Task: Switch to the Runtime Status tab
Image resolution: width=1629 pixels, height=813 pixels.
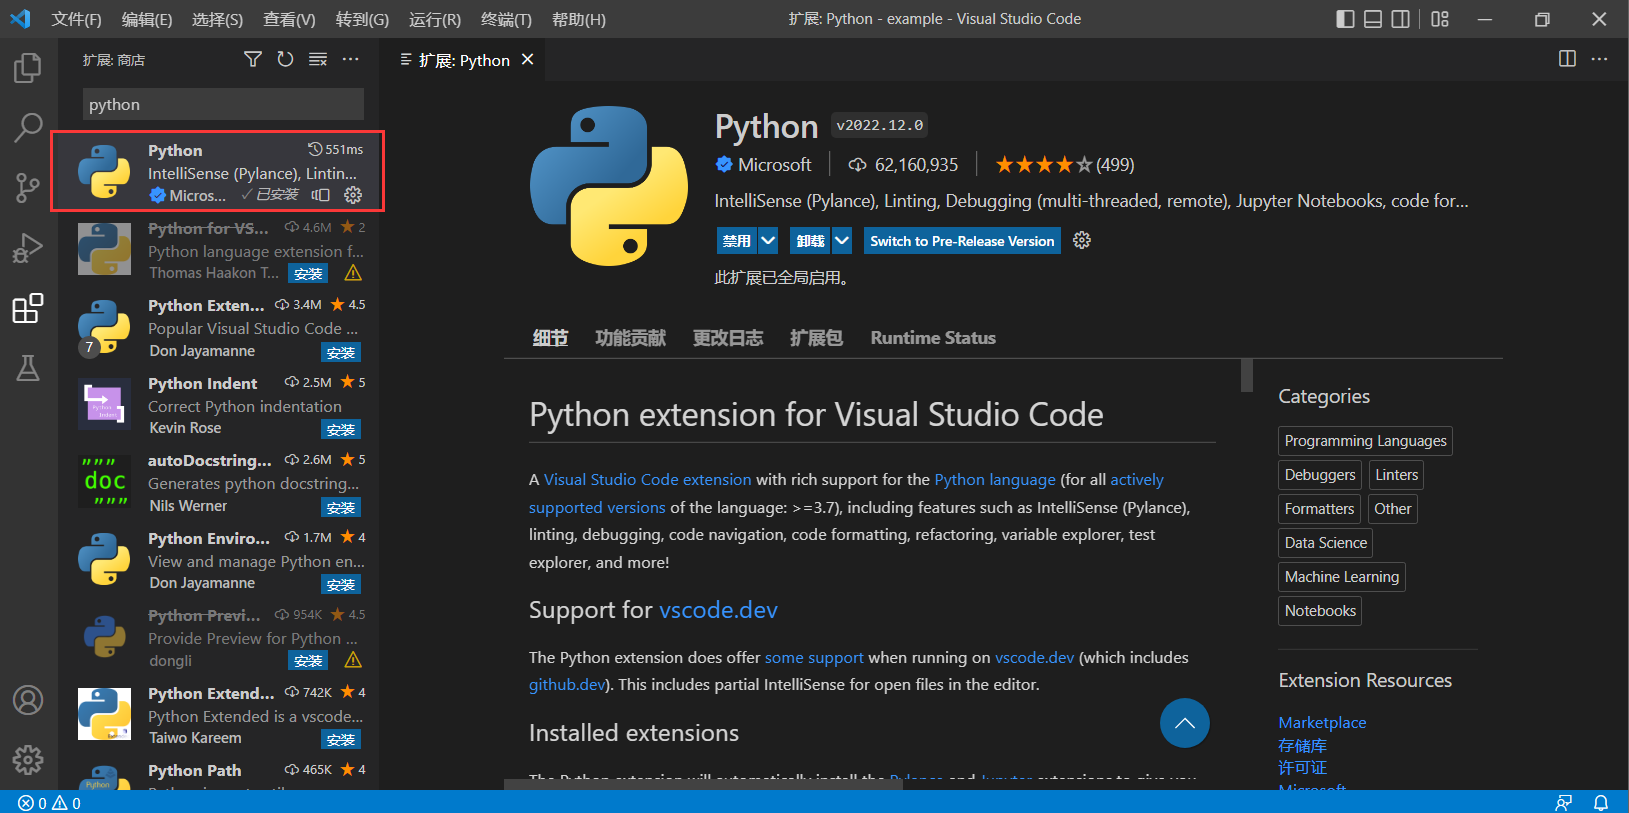Action: coord(932,338)
